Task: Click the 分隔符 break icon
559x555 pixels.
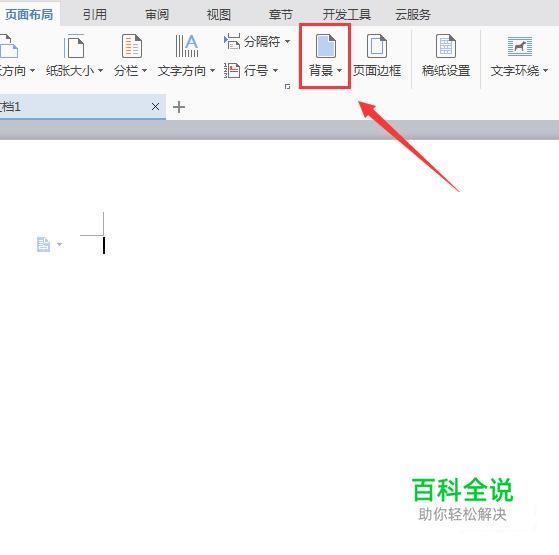Action: click(x=232, y=41)
